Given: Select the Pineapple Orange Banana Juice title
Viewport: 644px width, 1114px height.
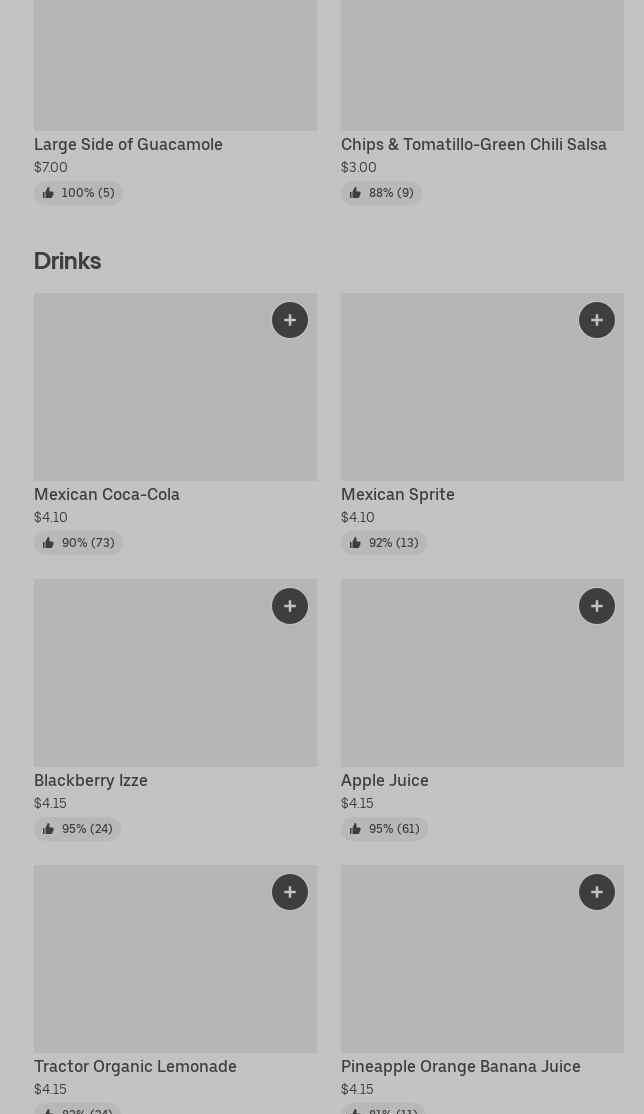Looking at the screenshot, I should click(x=460, y=1066).
